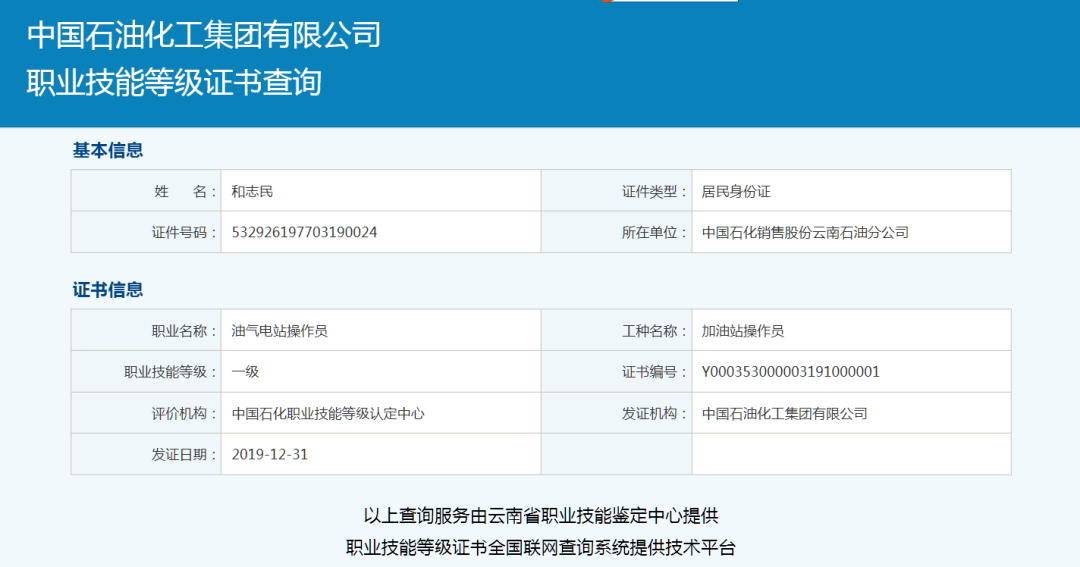Click the footer line 以上查询服务由云南省职业技能鉴定中心提供

tap(541, 515)
